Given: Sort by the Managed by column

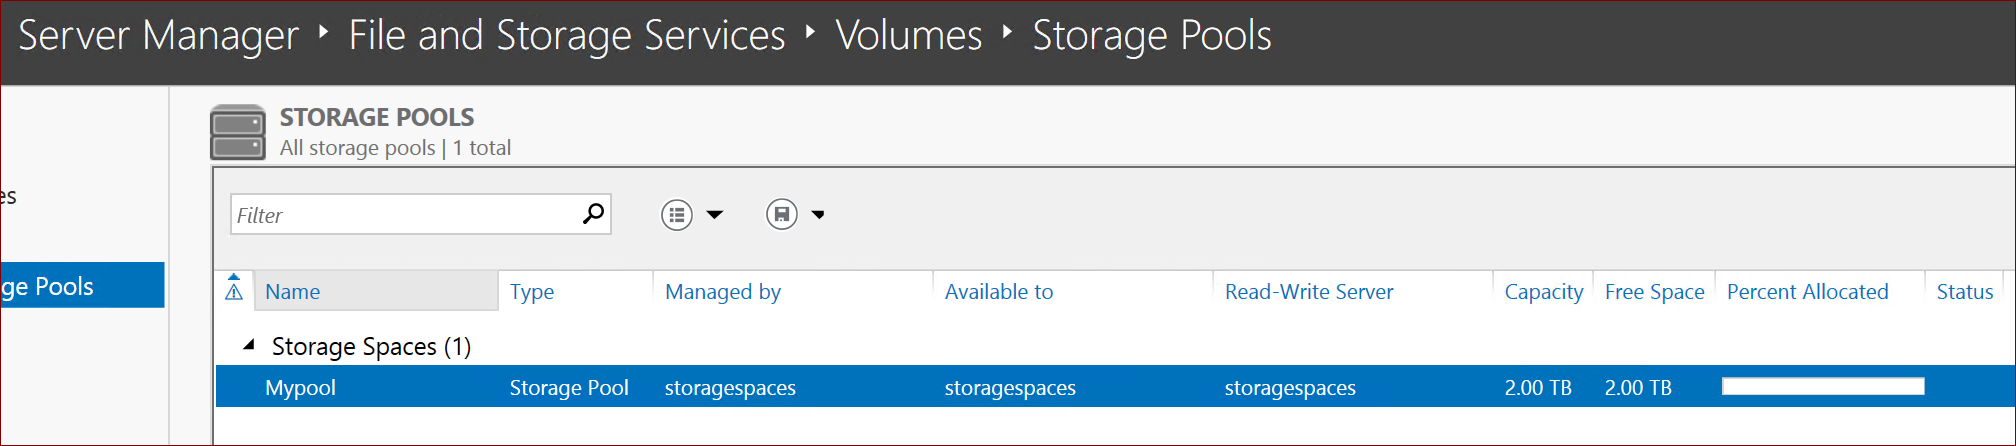Looking at the screenshot, I should pyautogui.click(x=723, y=292).
